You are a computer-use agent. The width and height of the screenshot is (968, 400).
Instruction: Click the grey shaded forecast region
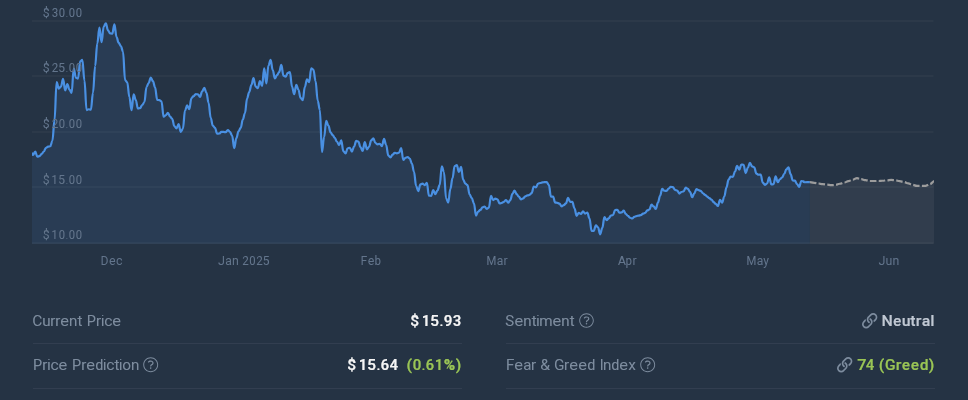pyautogui.click(x=871, y=213)
